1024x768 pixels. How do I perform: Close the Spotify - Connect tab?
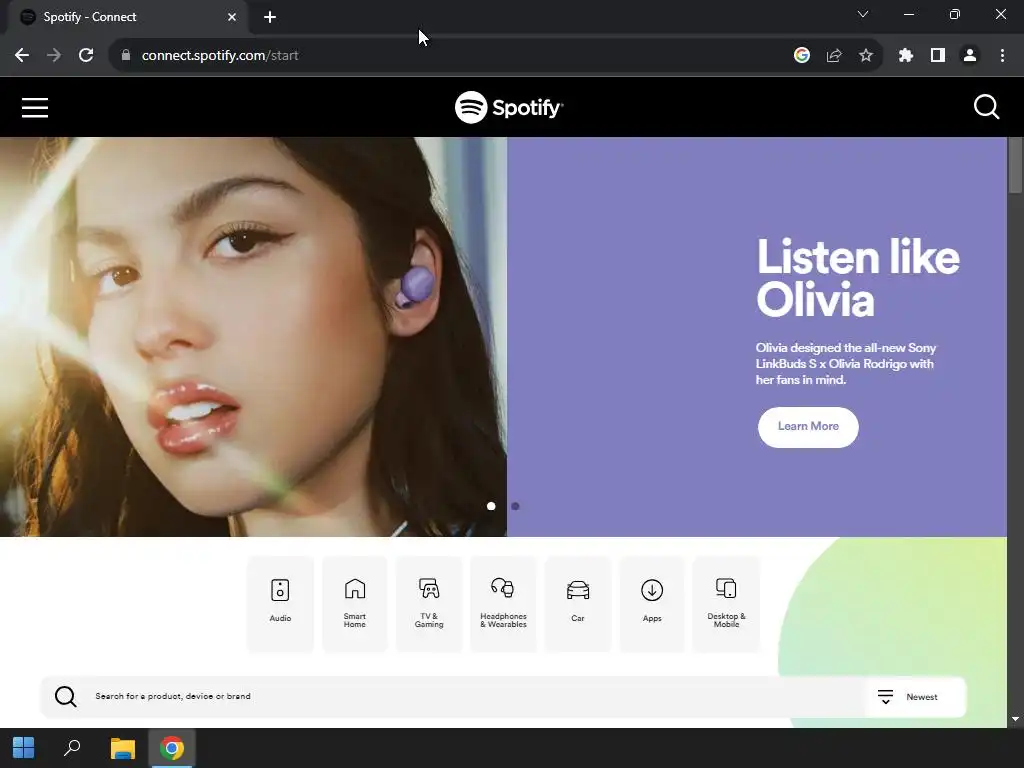pos(232,17)
